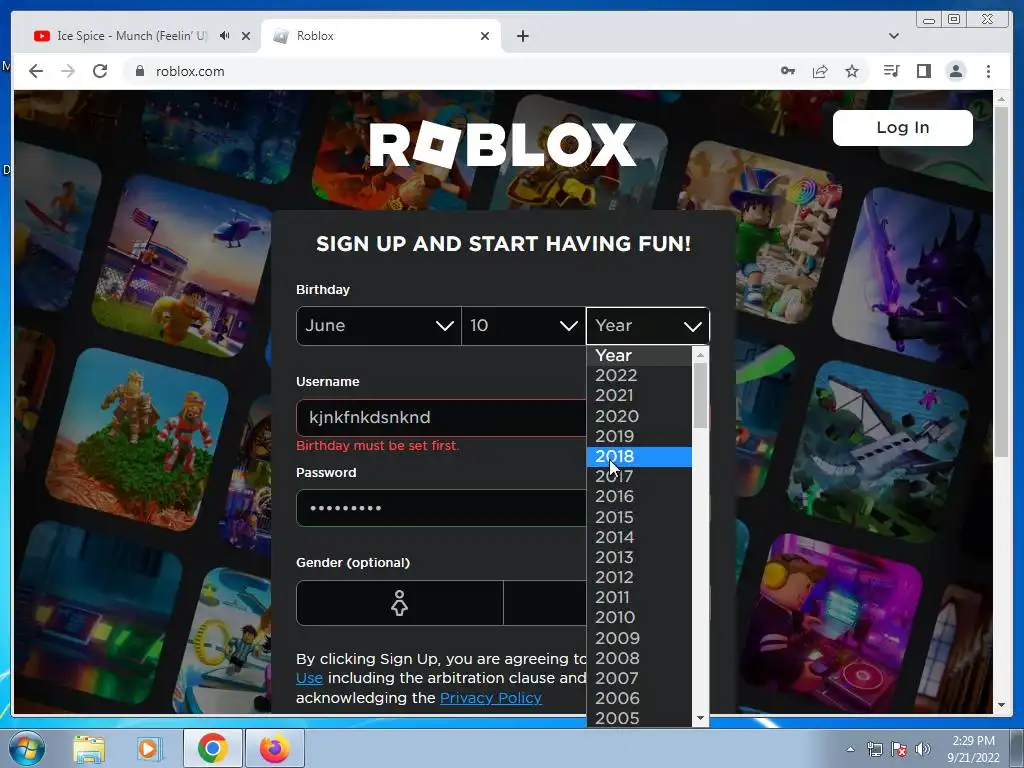The height and width of the screenshot is (768, 1024).
Task: Select 2008 from the year list
Action: pos(639,658)
